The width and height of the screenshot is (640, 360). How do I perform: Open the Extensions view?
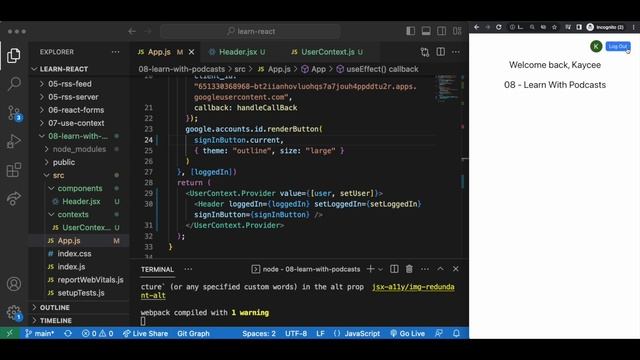coord(13,170)
